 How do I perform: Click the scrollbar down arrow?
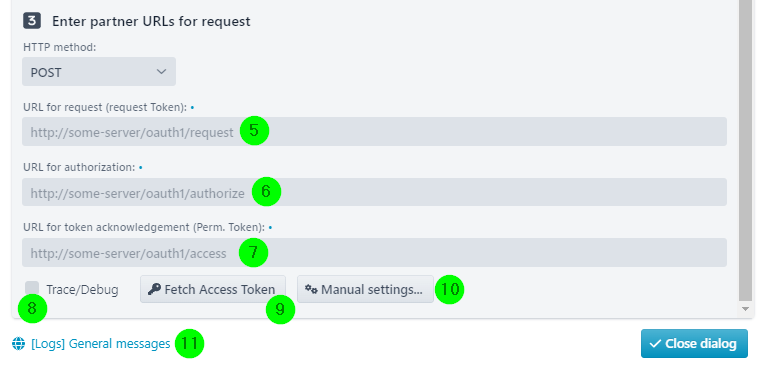point(745,309)
